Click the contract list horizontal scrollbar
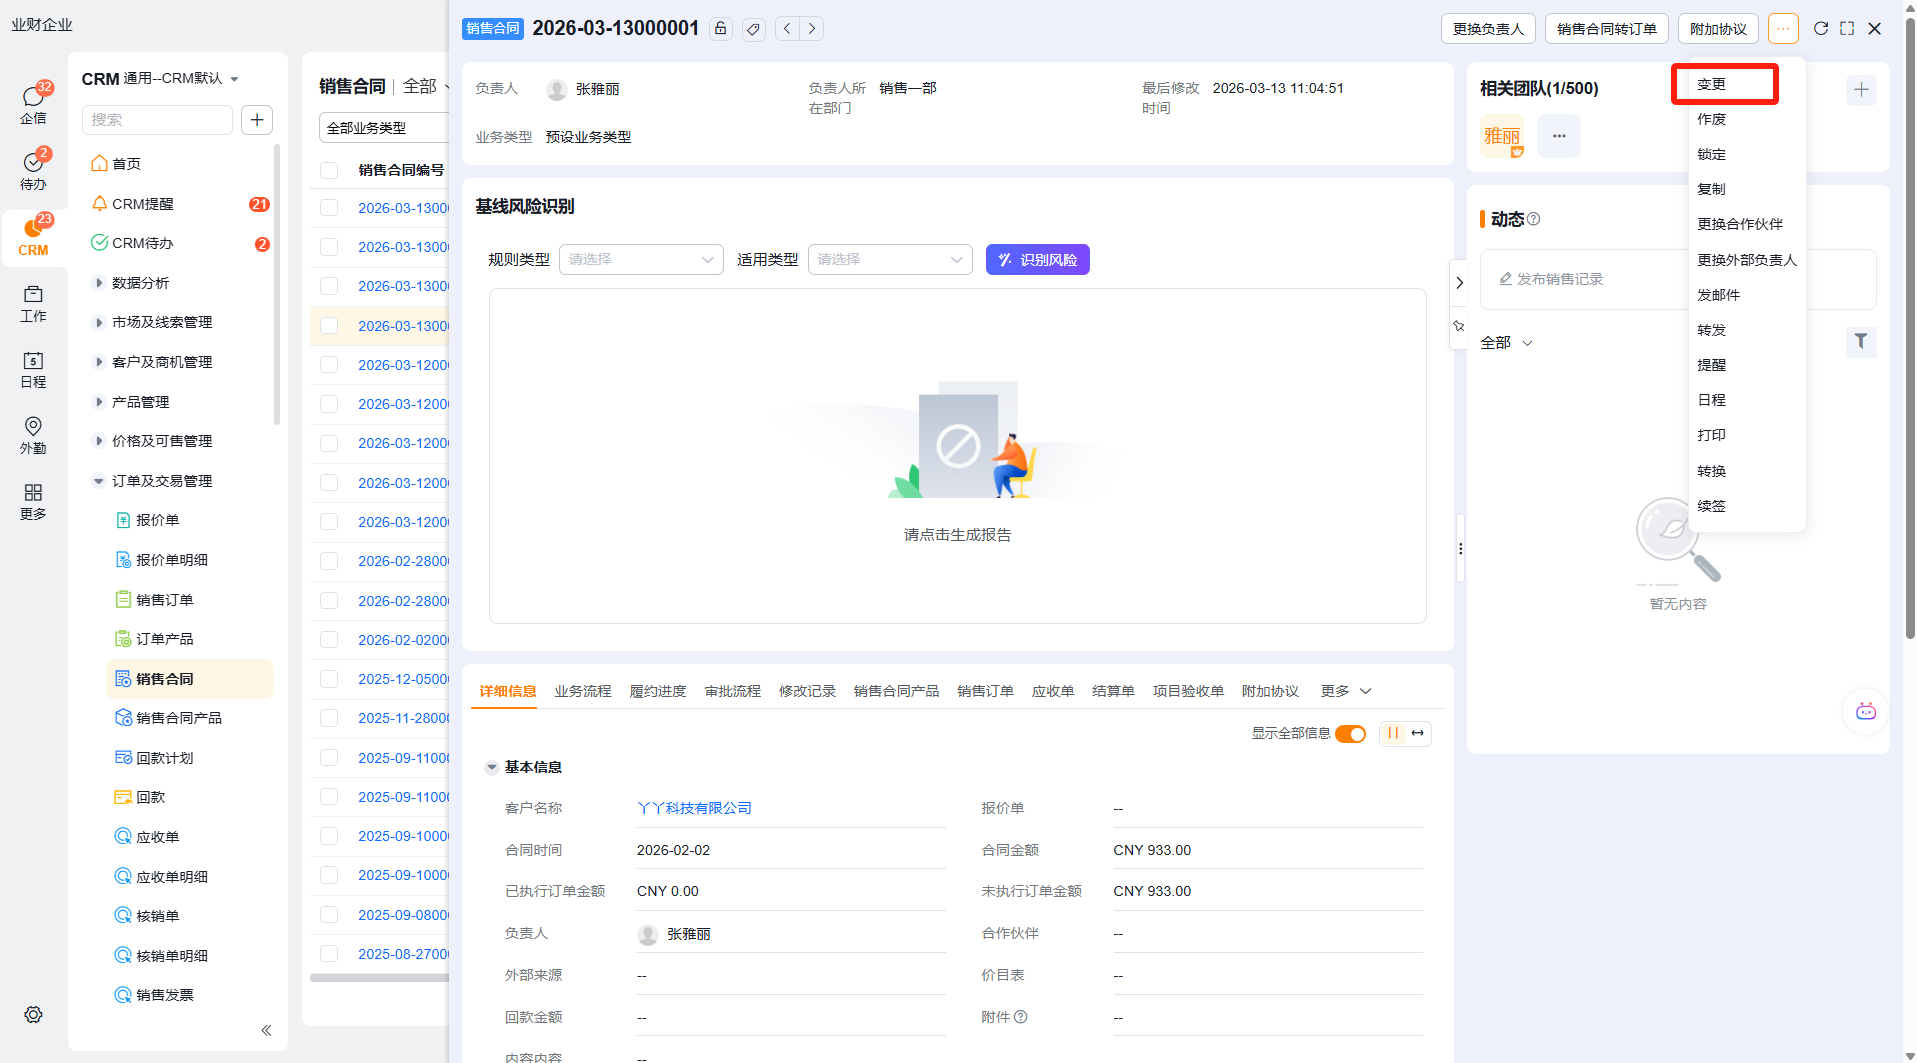The width and height of the screenshot is (1917, 1063). click(x=380, y=978)
